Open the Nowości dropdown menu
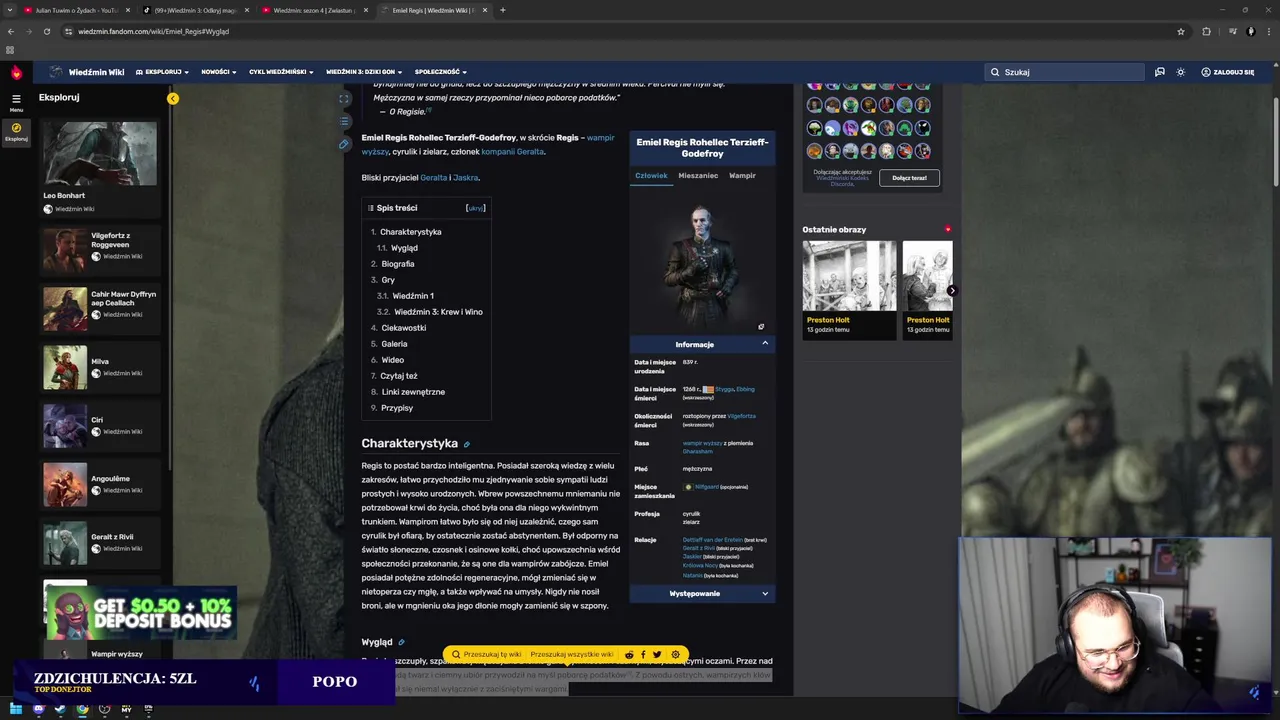 click(218, 72)
